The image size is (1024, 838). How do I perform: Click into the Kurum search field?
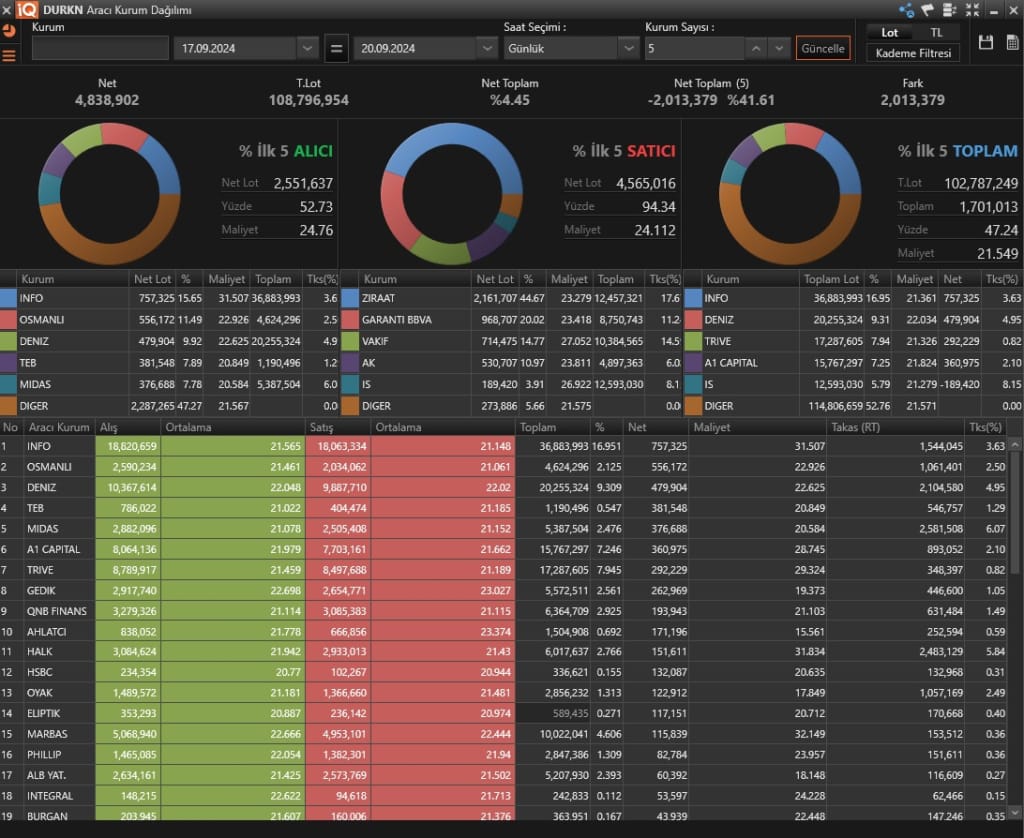click(100, 48)
